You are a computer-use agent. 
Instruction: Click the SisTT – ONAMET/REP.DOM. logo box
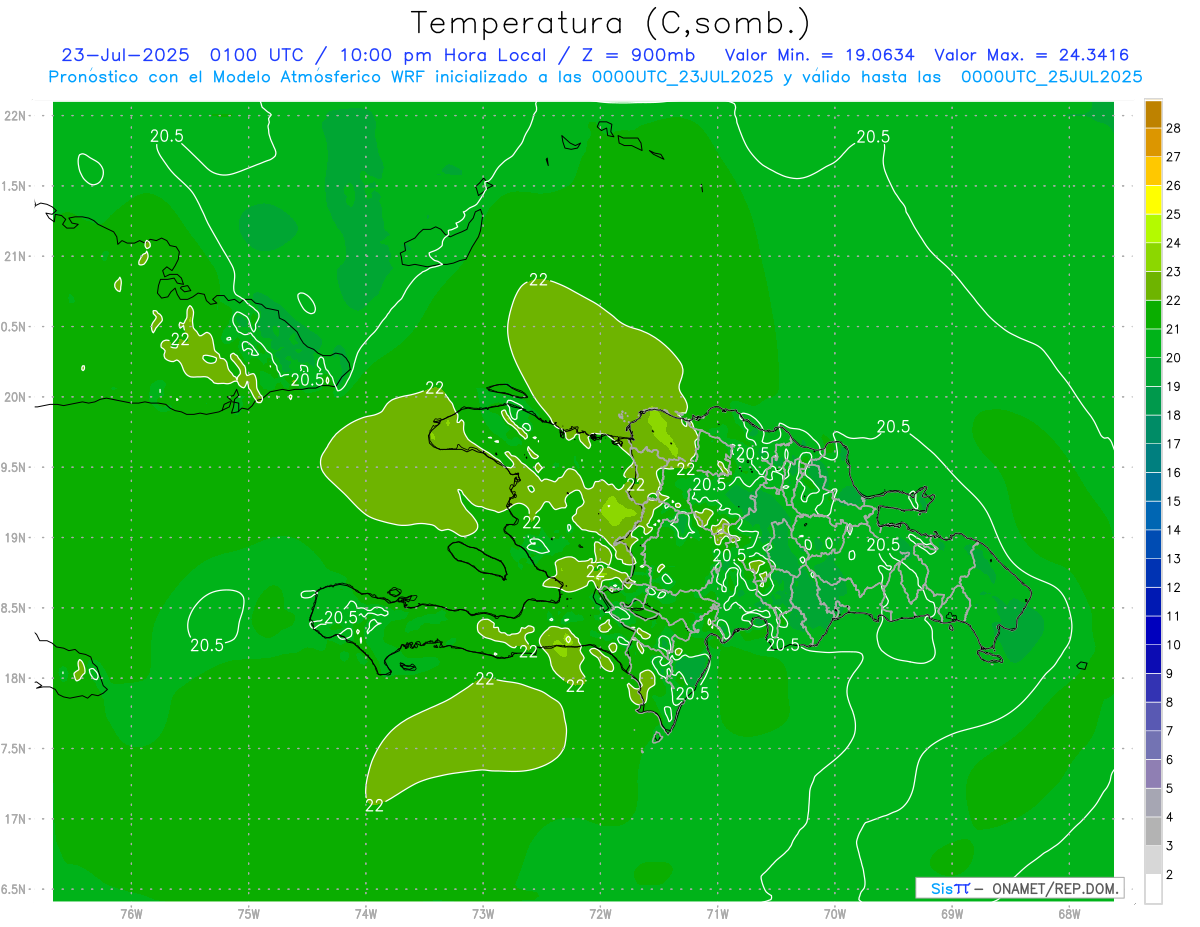pyautogui.click(x=1019, y=888)
